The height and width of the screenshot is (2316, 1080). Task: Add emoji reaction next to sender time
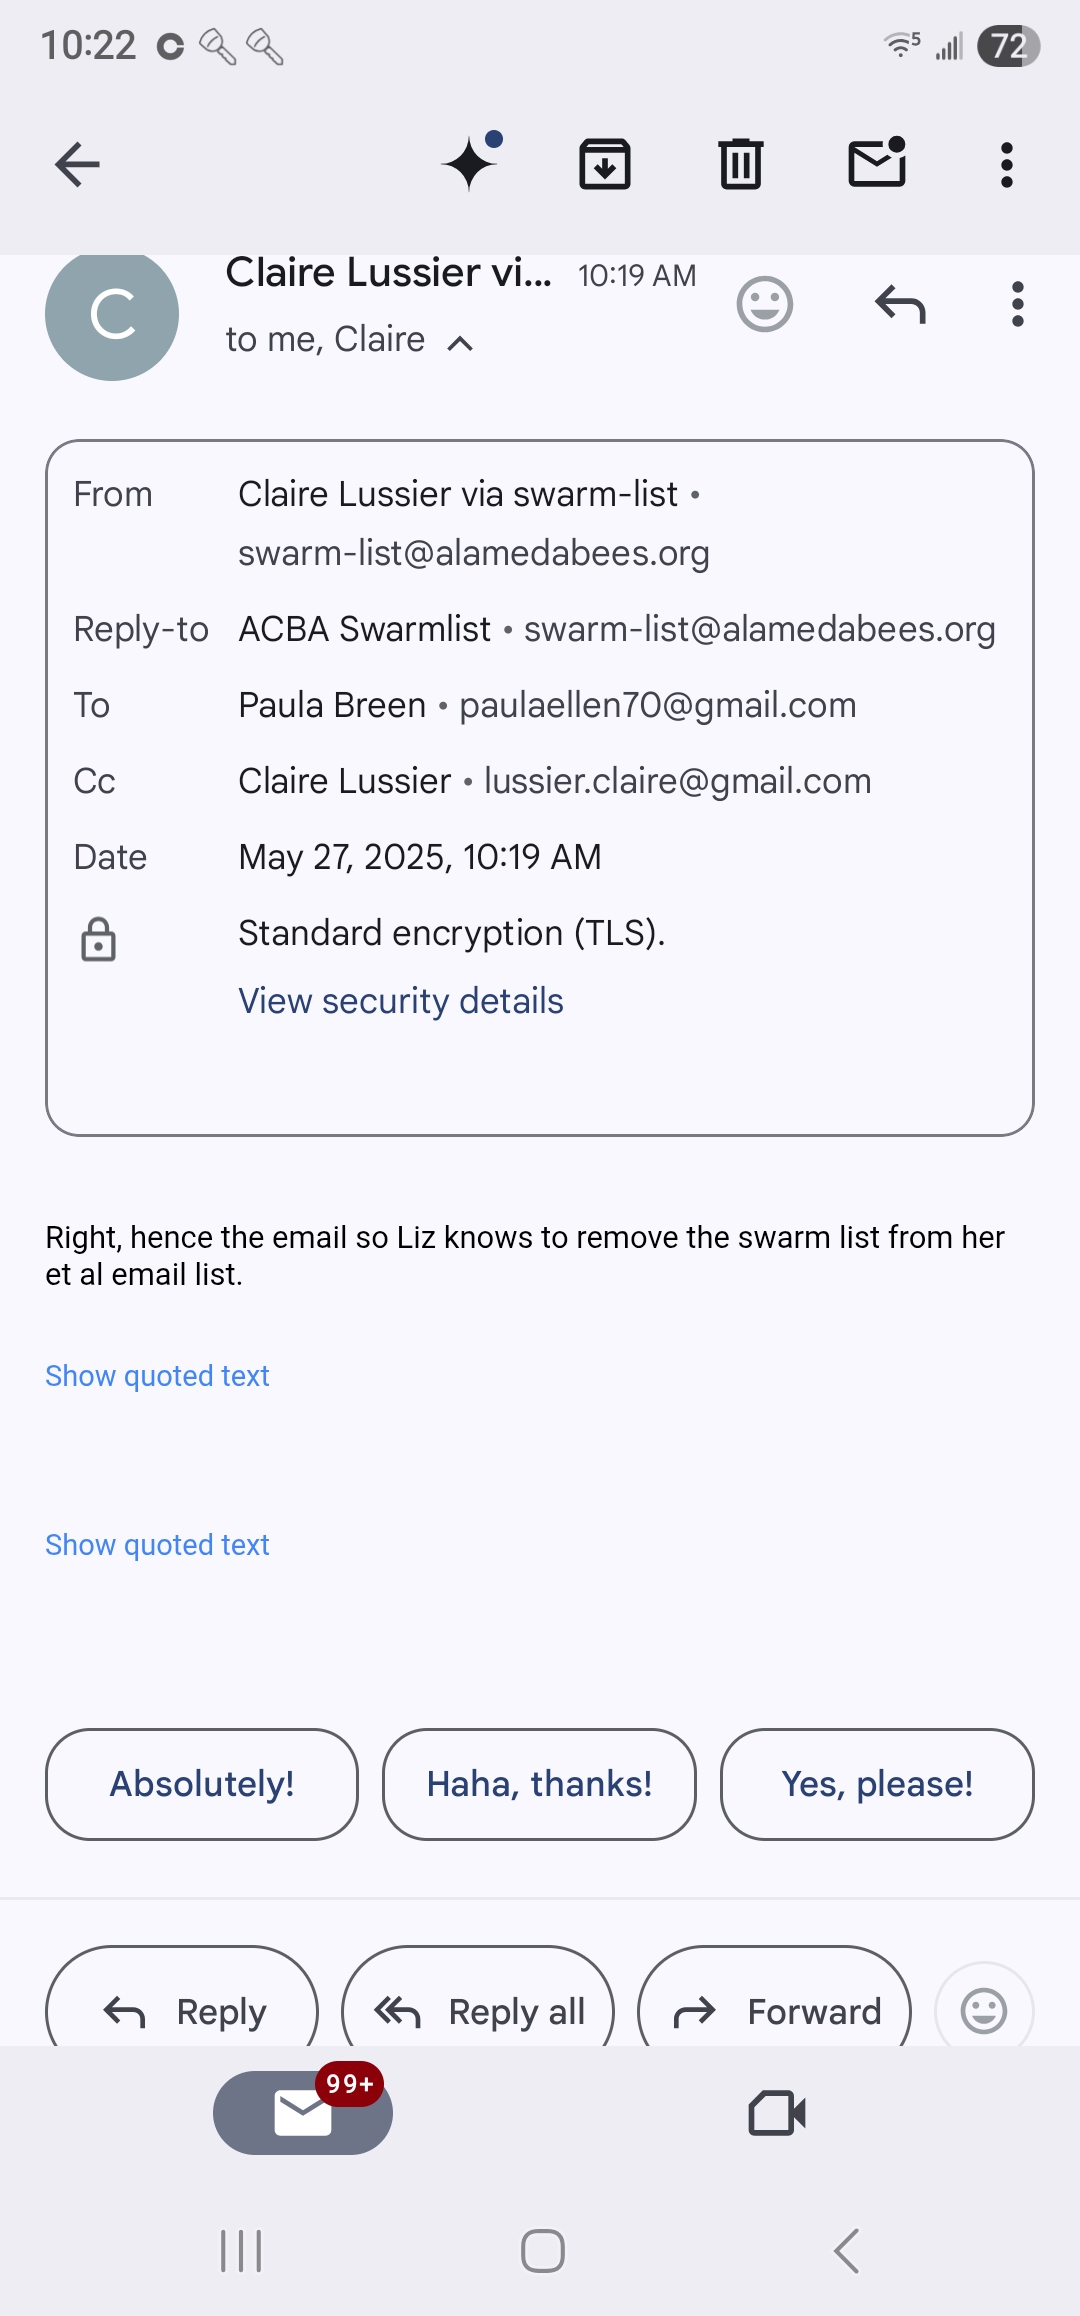[765, 304]
